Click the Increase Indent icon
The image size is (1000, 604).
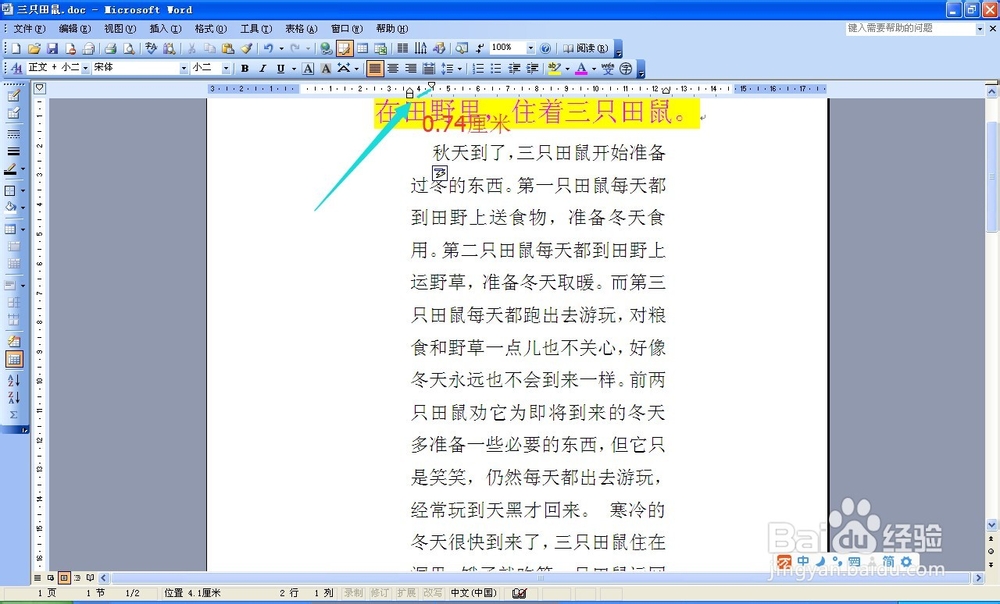[533, 68]
